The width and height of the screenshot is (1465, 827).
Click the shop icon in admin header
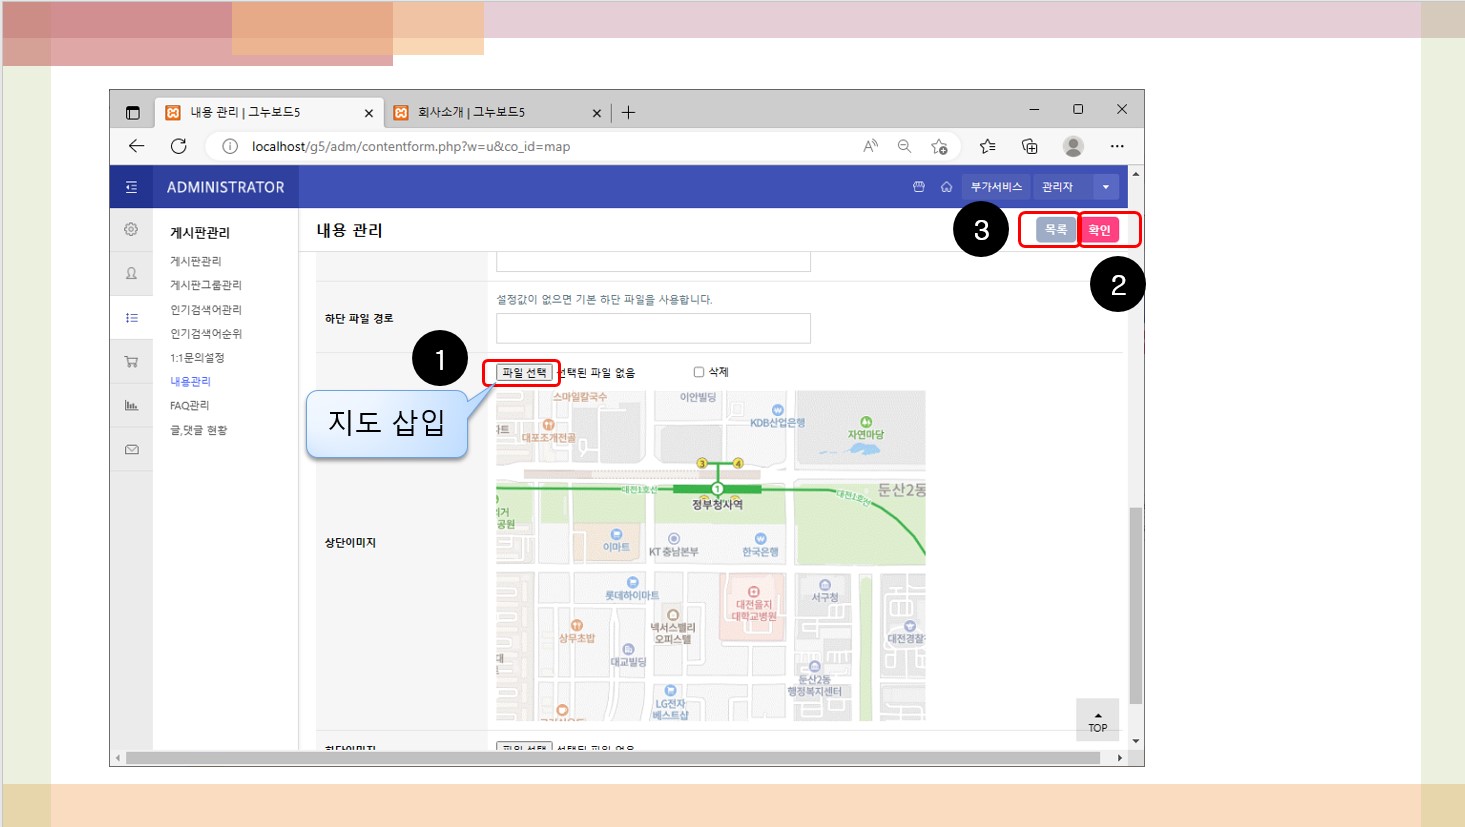919,187
